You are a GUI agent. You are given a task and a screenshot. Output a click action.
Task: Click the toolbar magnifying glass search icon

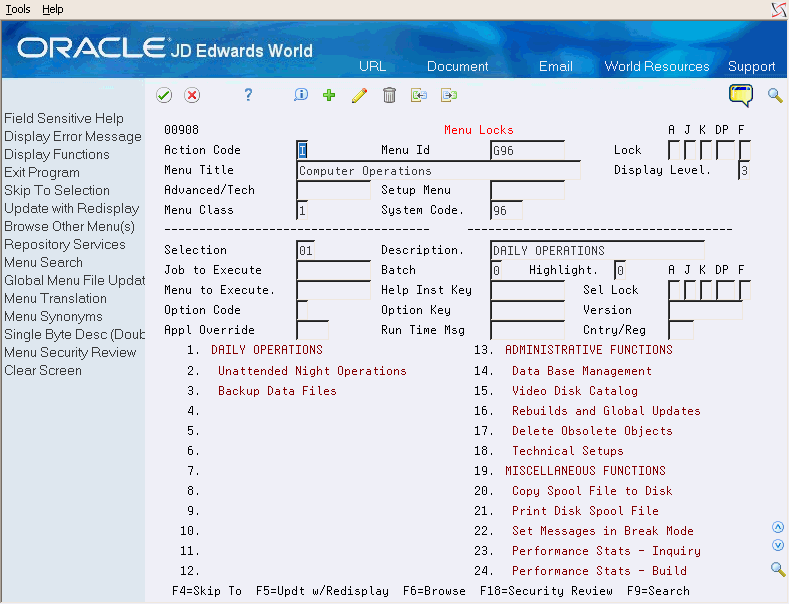tap(775, 95)
